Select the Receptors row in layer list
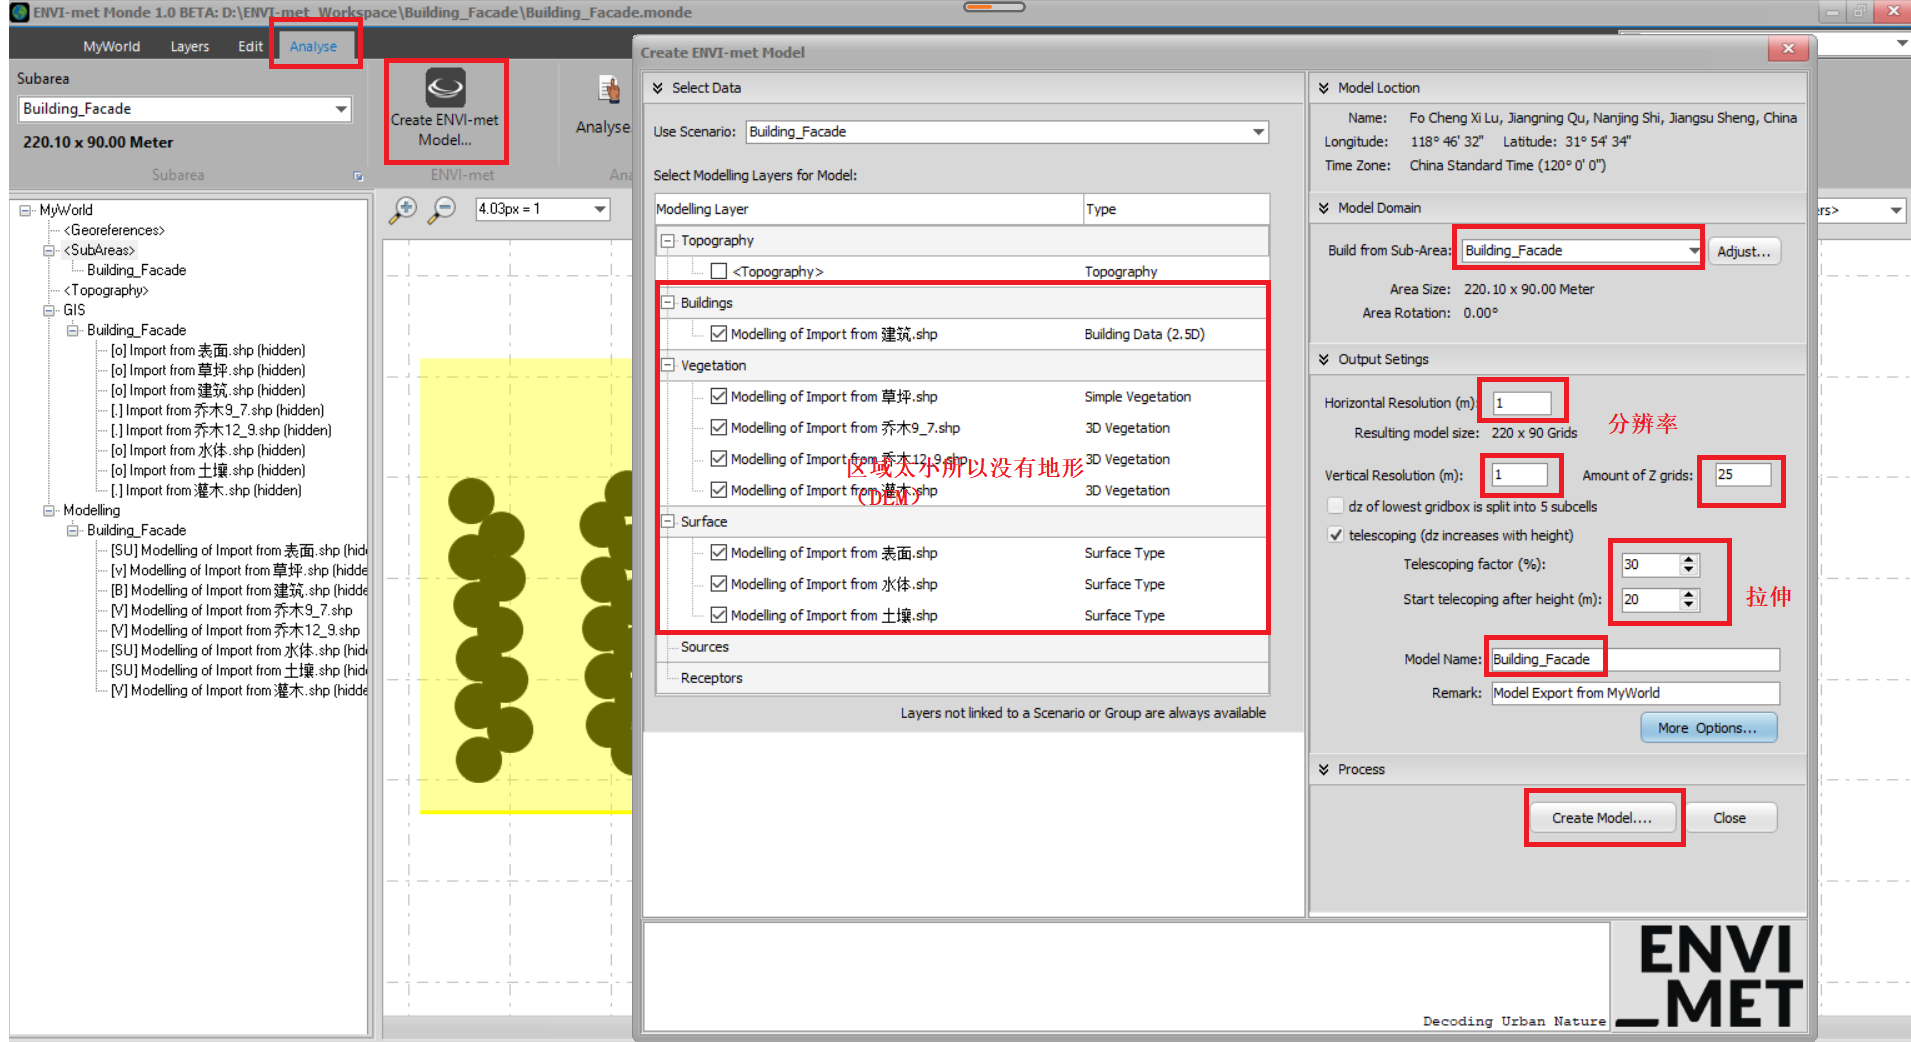The width and height of the screenshot is (1911, 1042). pyautogui.click(x=962, y=678)
